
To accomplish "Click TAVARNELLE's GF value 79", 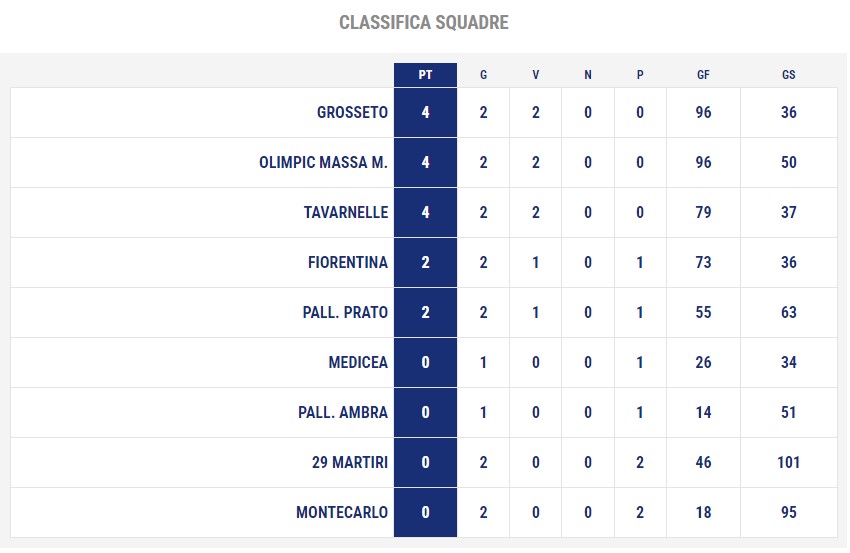I will tap(703, 212).
